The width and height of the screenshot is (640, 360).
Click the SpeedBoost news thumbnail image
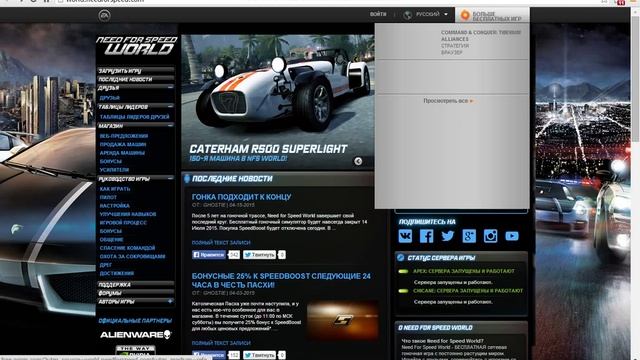click(342, 320)
